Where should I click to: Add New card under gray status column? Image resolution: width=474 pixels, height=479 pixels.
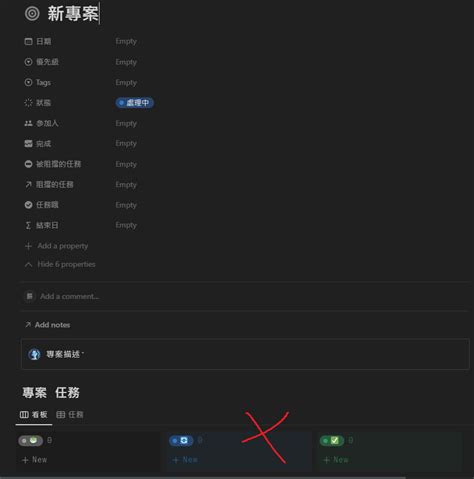click(x=35, y=460)
